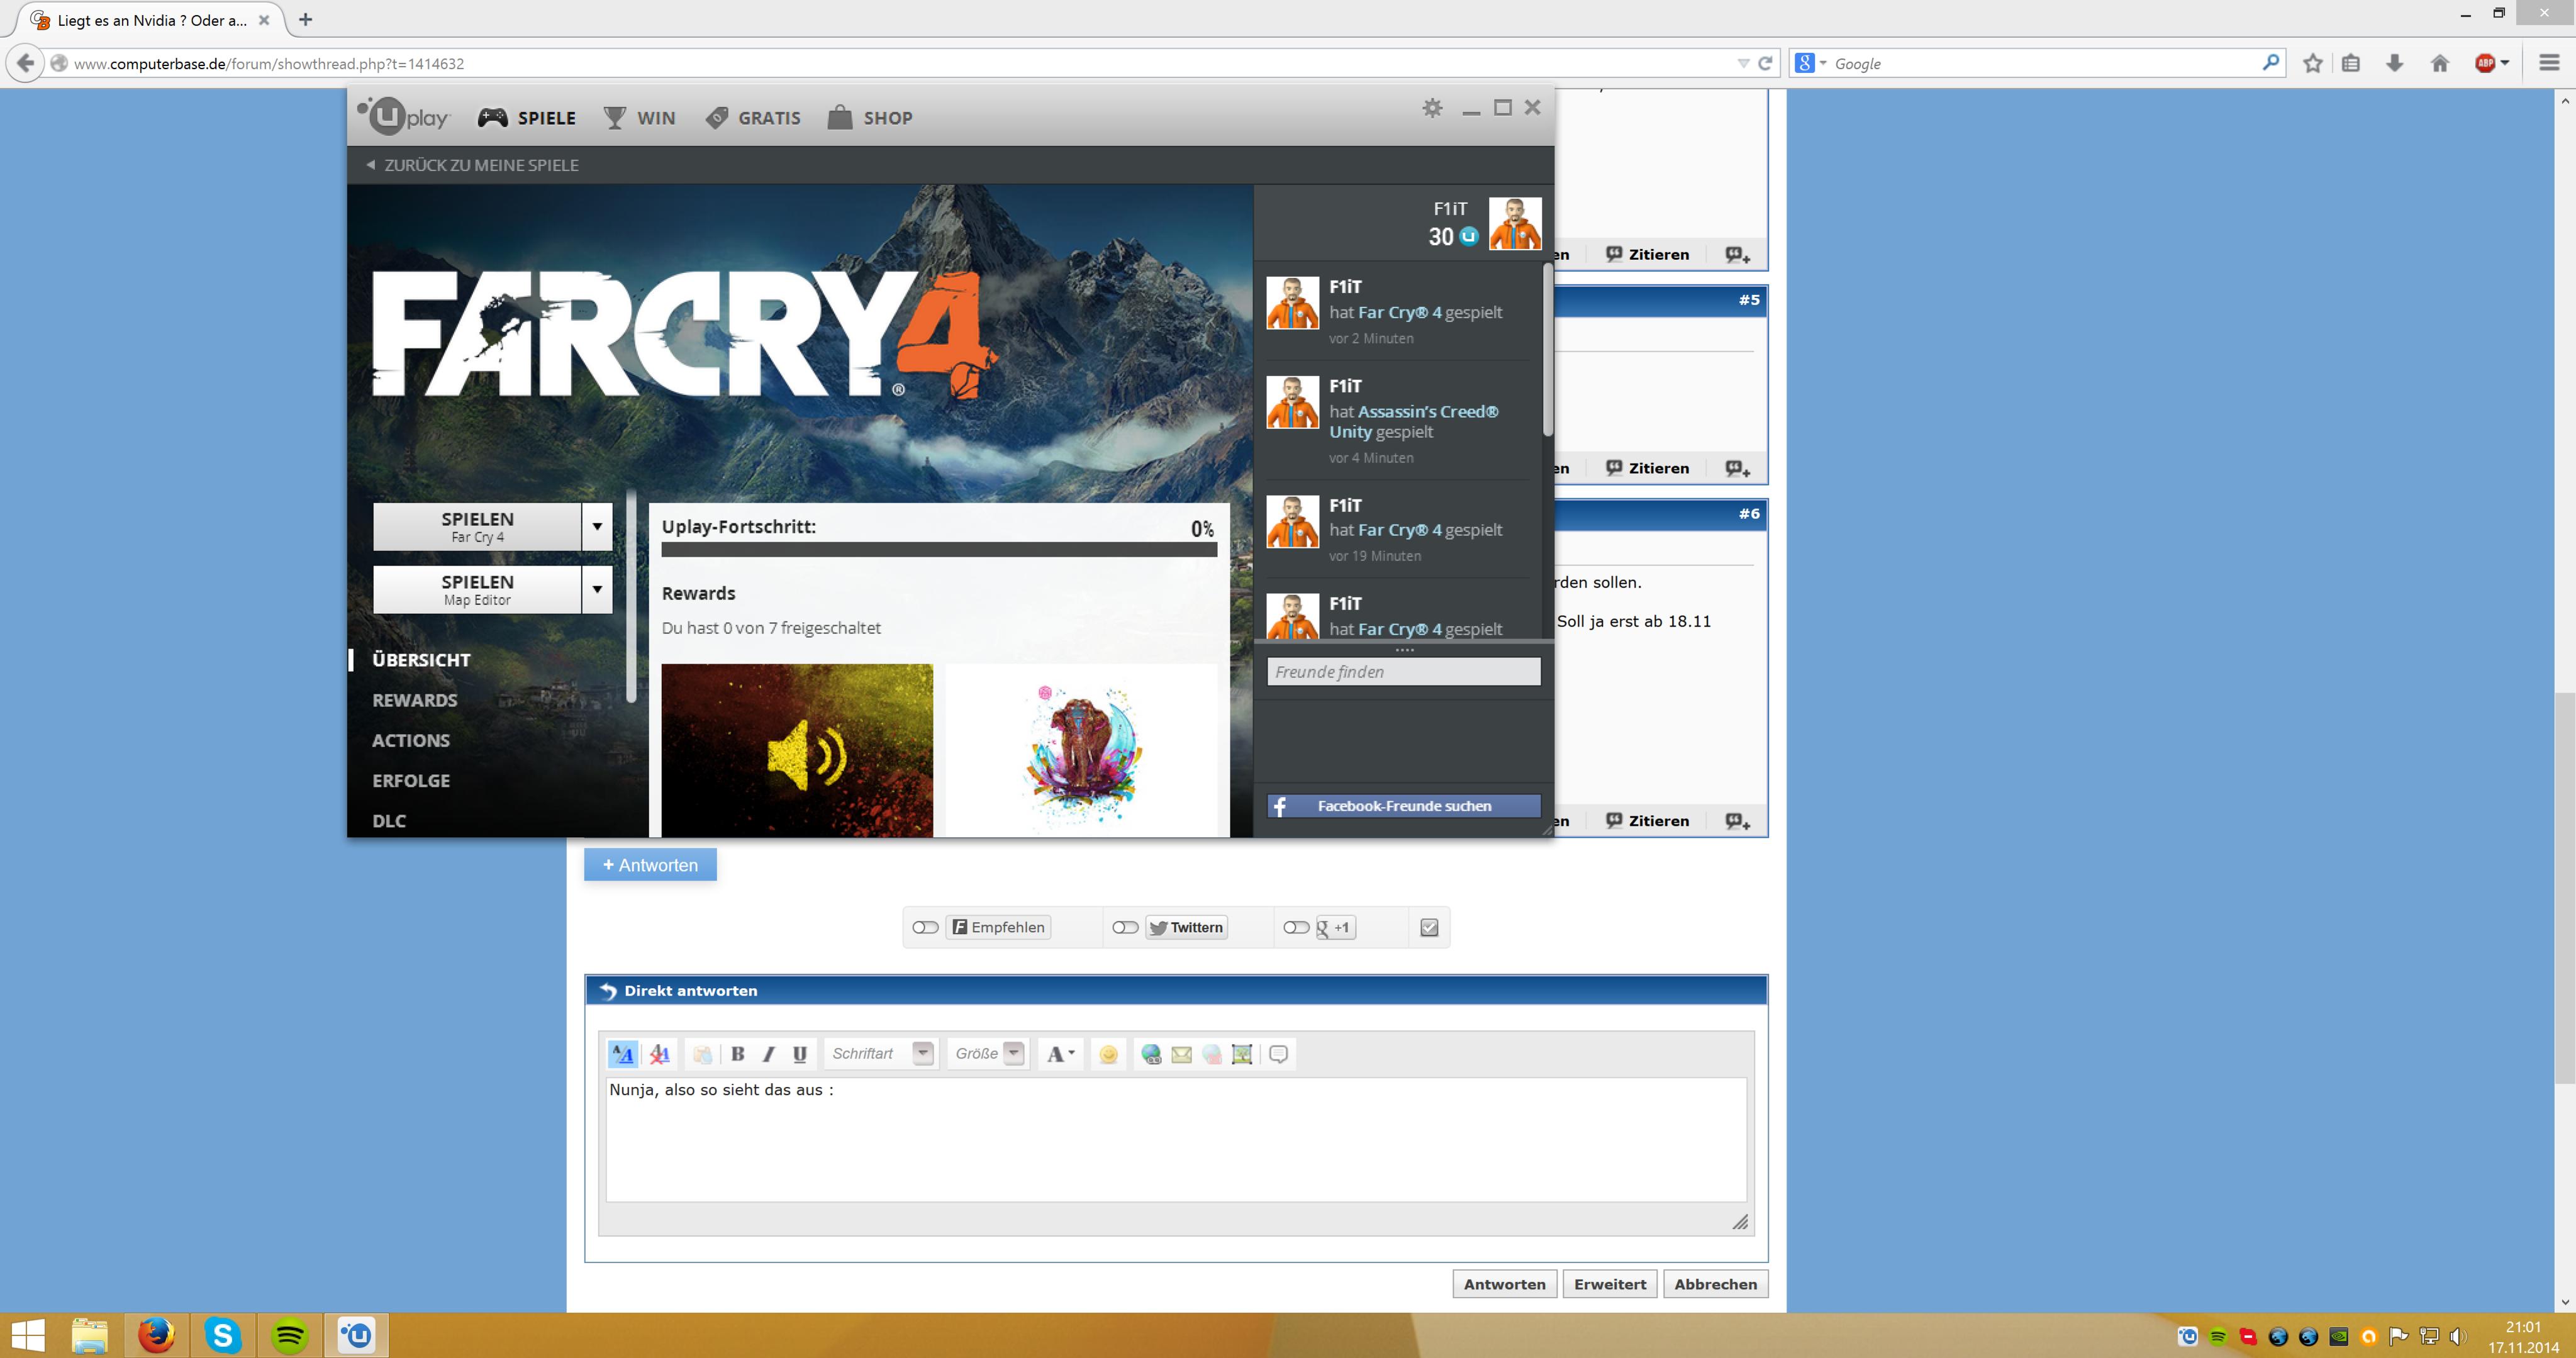Enable the Google +1 toggle switch
Screen dimensions: 2576x1358
click(1296, 928)
